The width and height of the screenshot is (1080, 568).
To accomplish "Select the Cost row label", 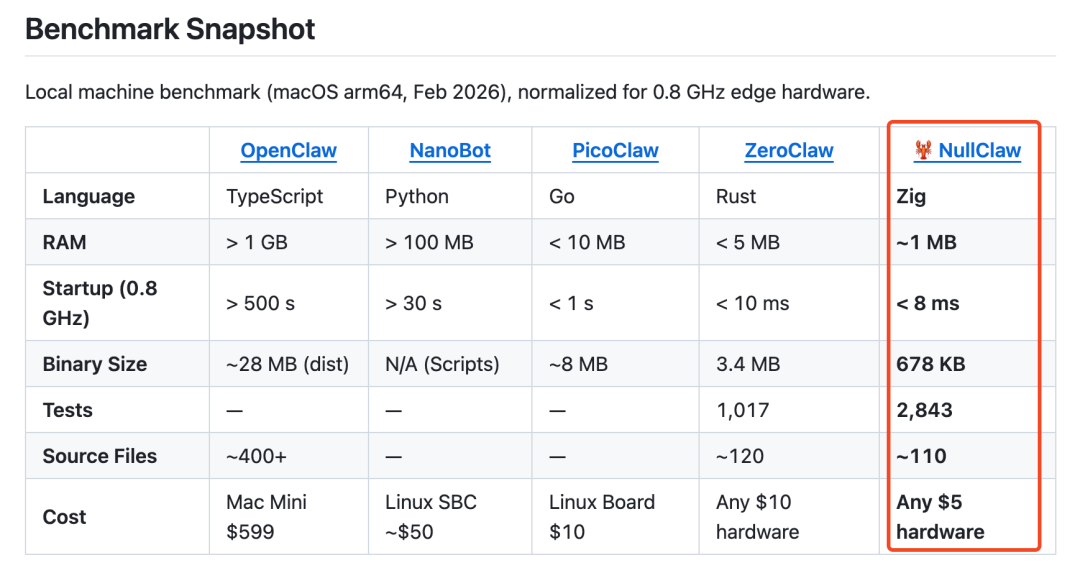I will pyautogui.click(x=64, y=517).
